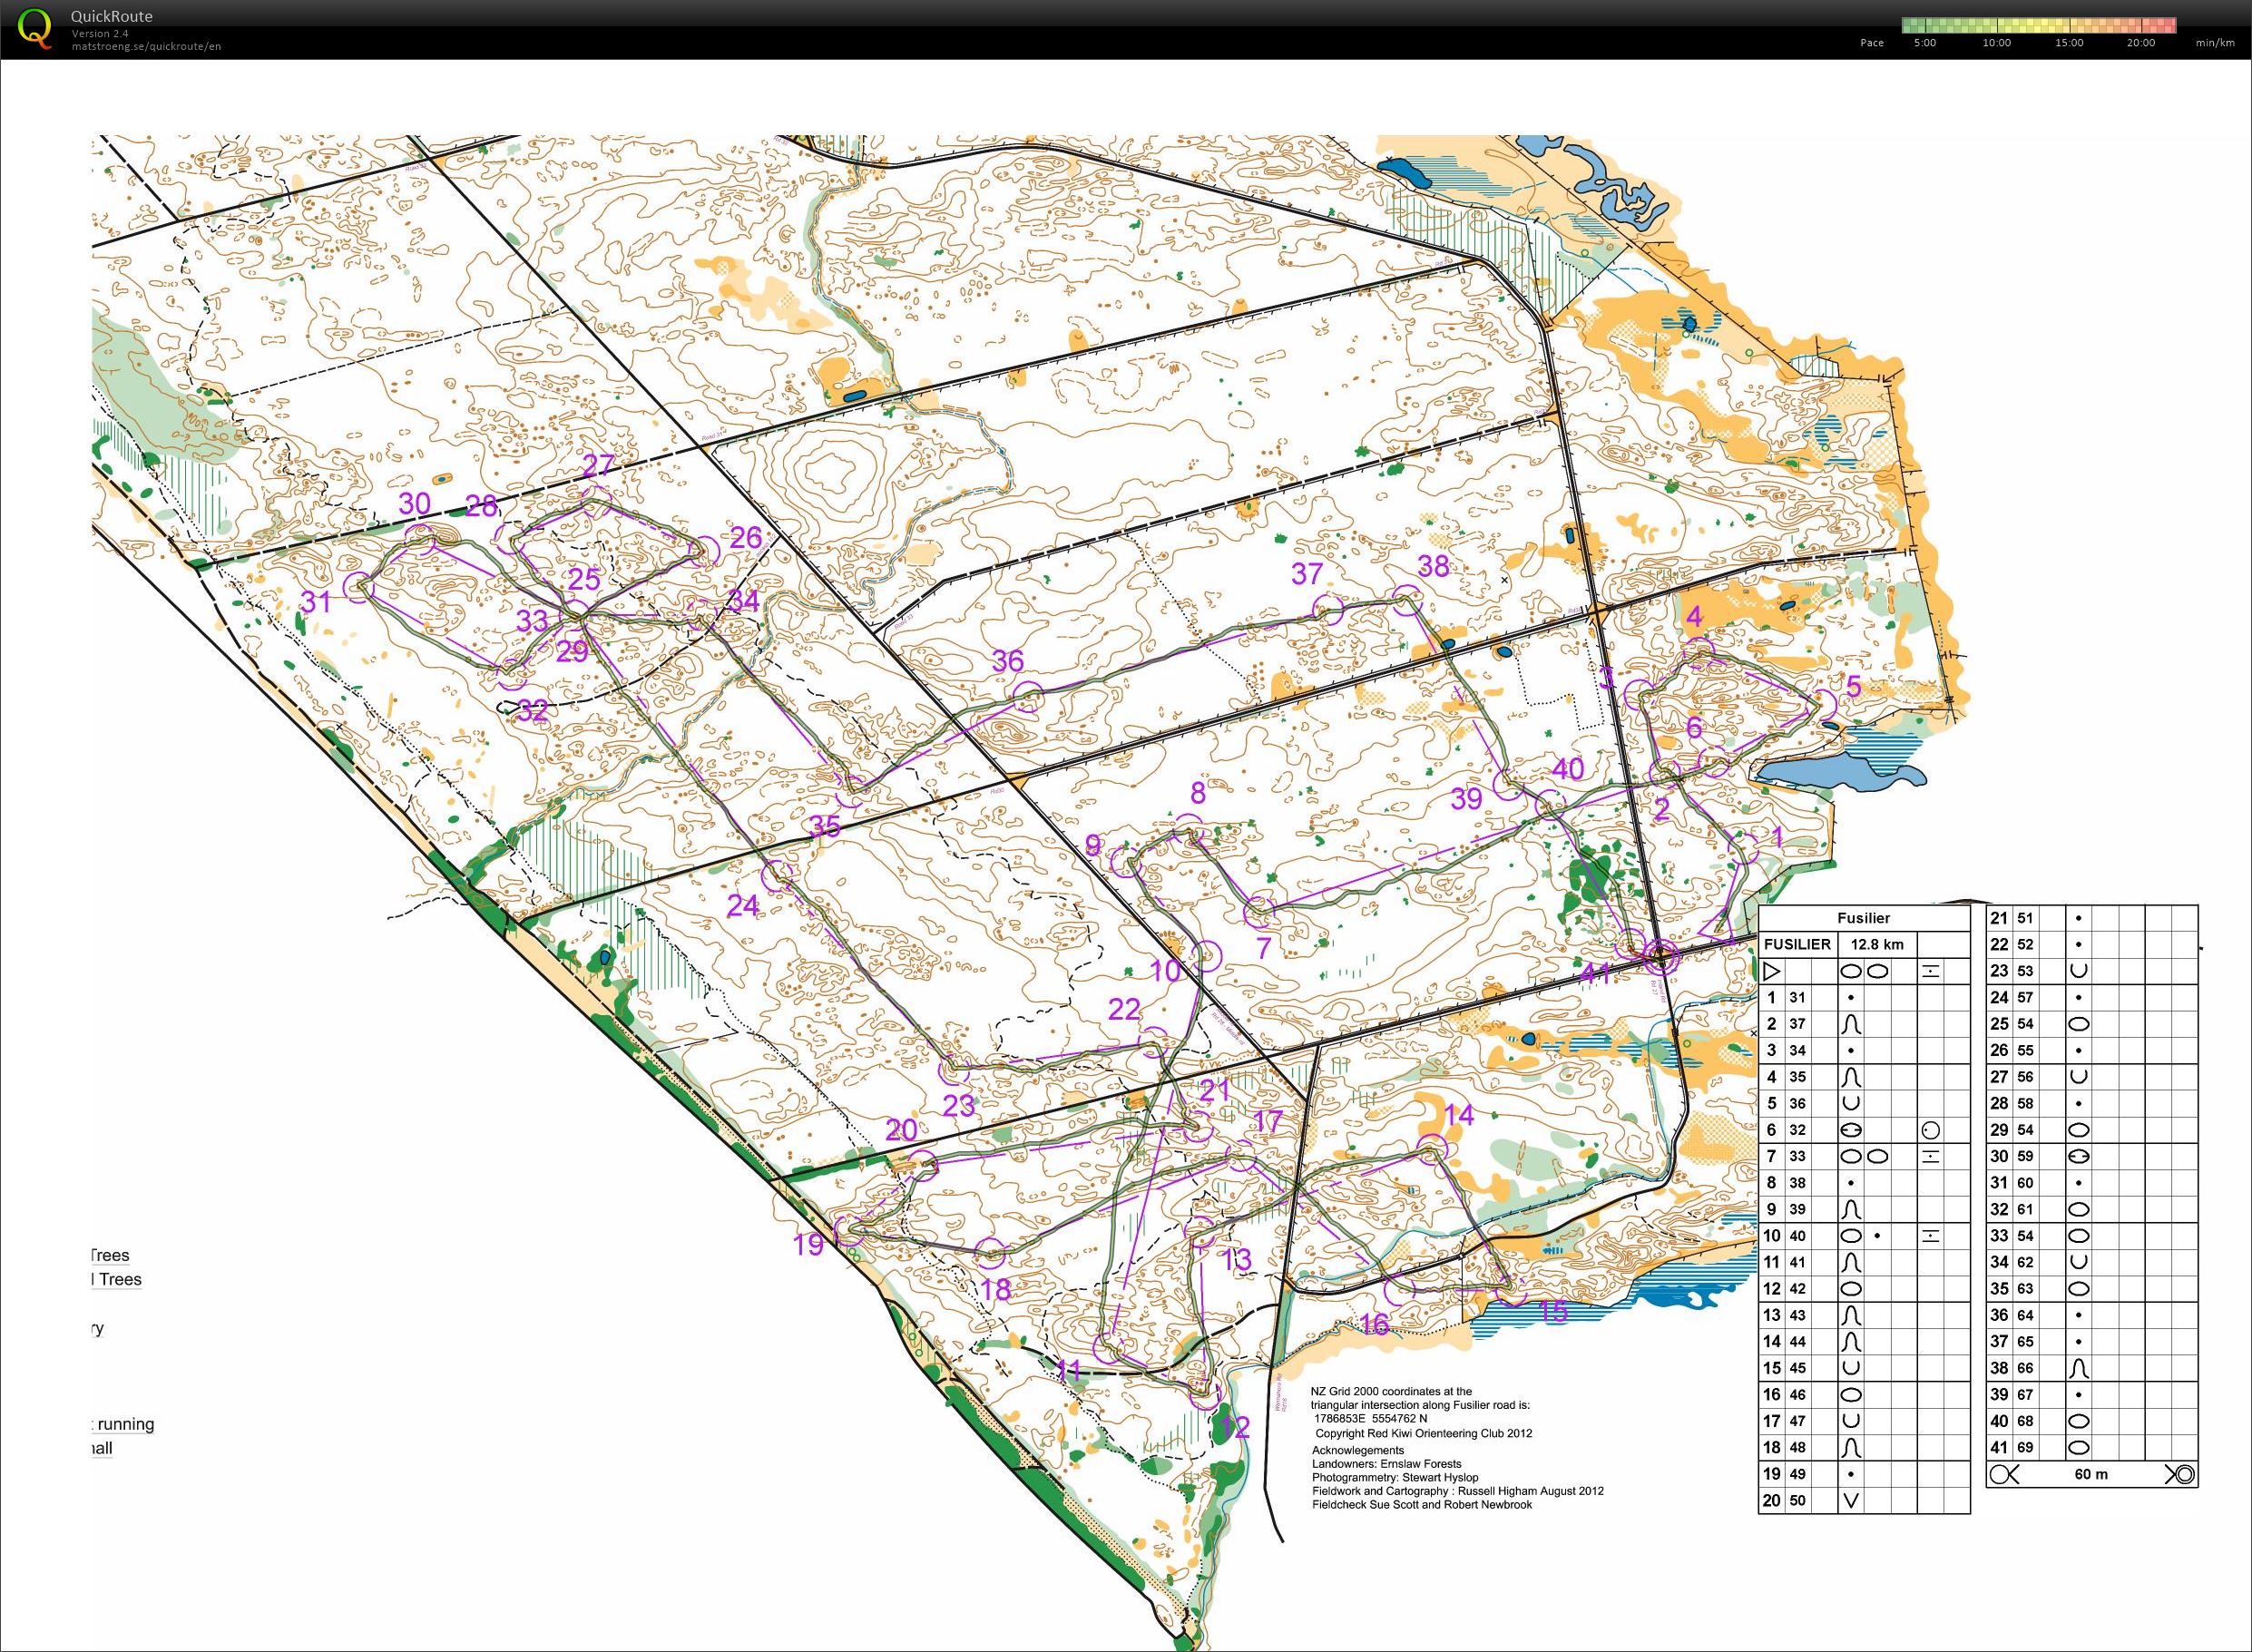2252x1652 pixels.
Task: Click the QuickRoute Q logo
Action: tap(36, 27)
